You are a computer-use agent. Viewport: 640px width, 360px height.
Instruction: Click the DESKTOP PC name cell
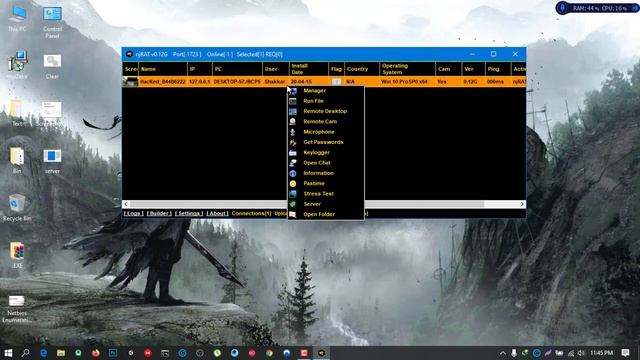237,82
